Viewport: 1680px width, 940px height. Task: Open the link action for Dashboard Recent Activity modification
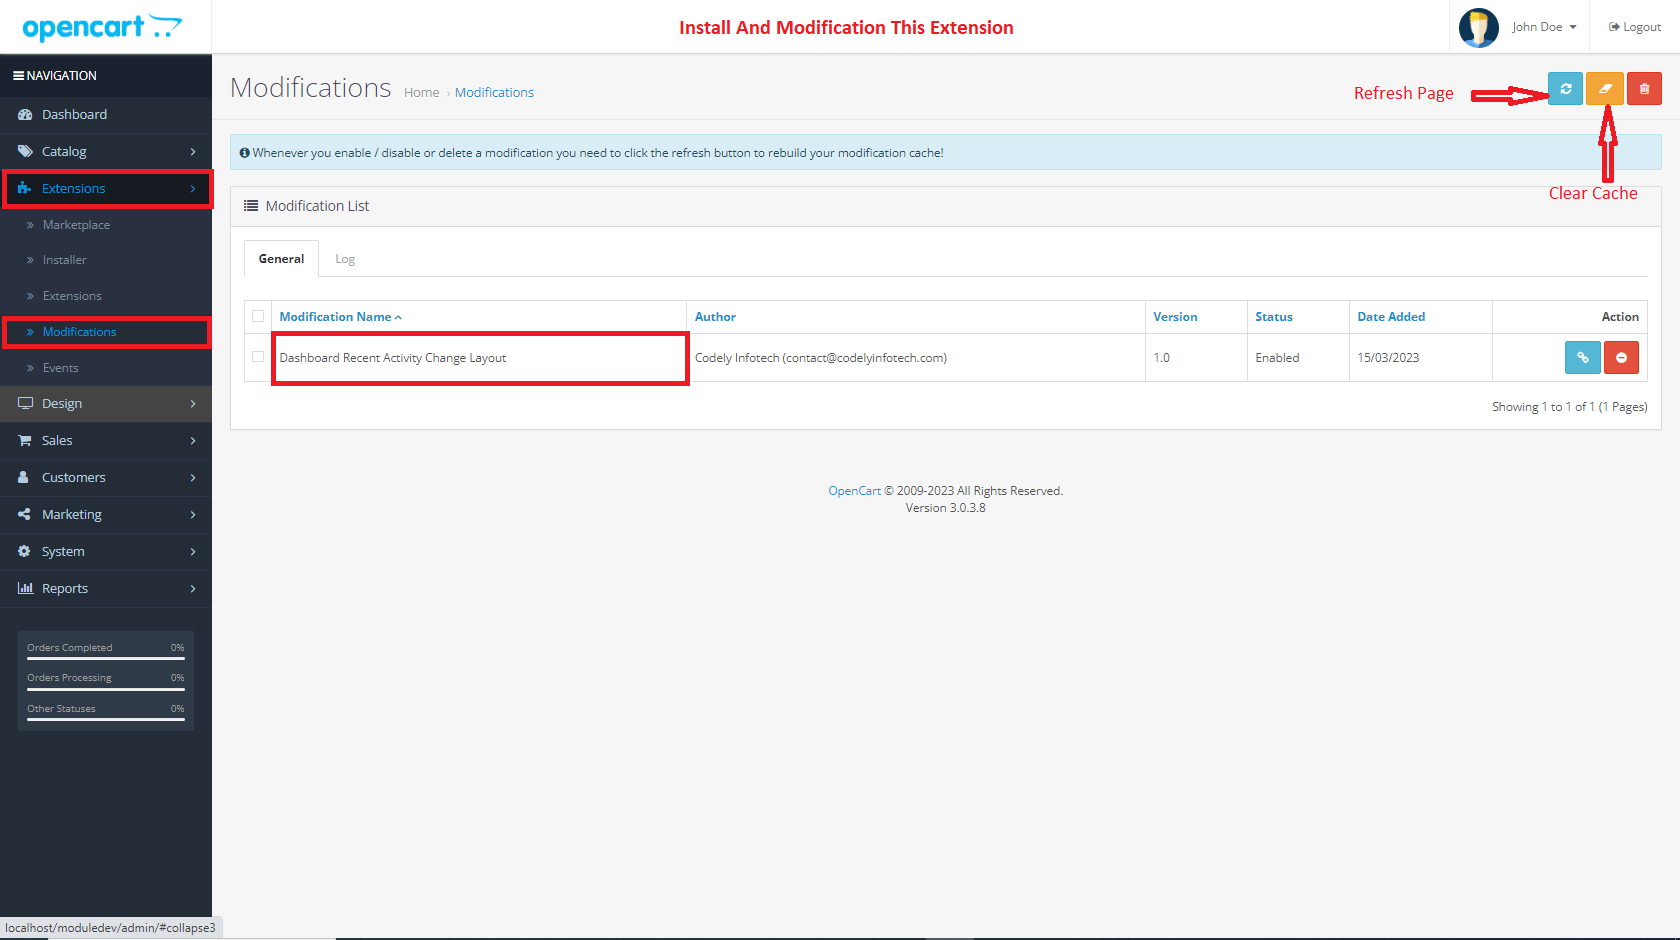point(1582,357)
